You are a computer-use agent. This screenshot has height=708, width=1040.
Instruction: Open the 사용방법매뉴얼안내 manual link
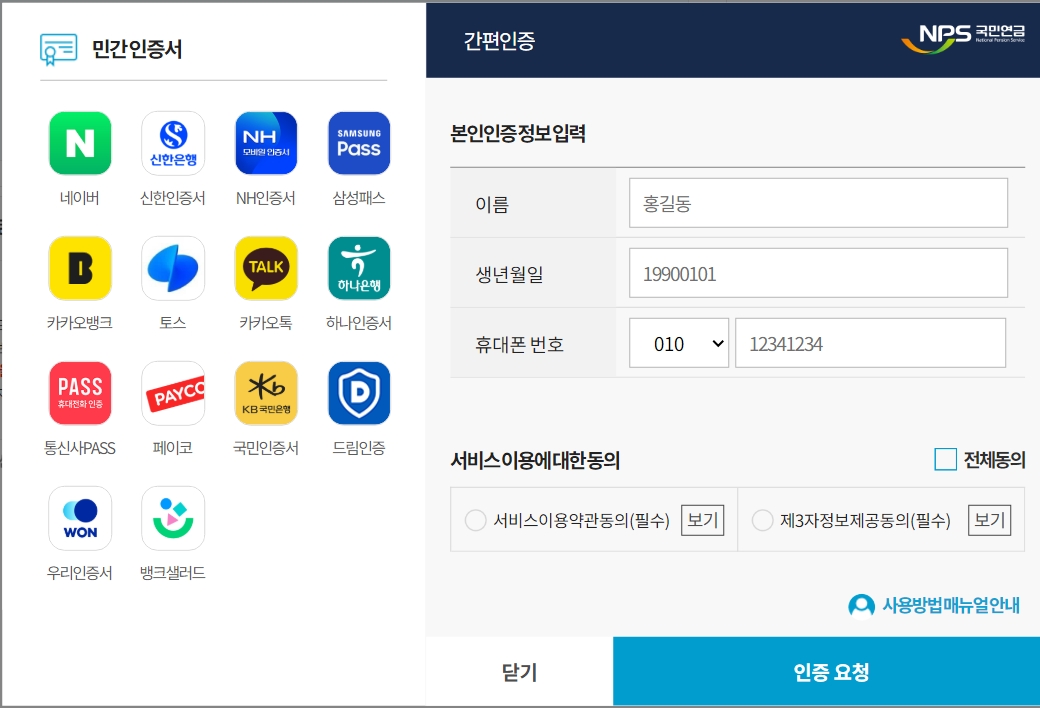coord(950,605)
